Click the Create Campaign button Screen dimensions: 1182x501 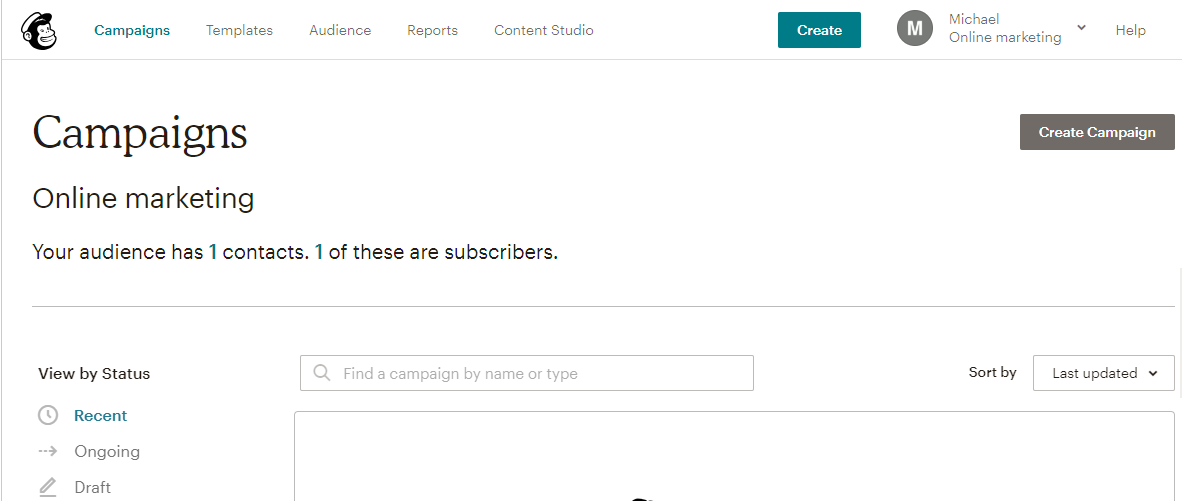(1096, 132)
